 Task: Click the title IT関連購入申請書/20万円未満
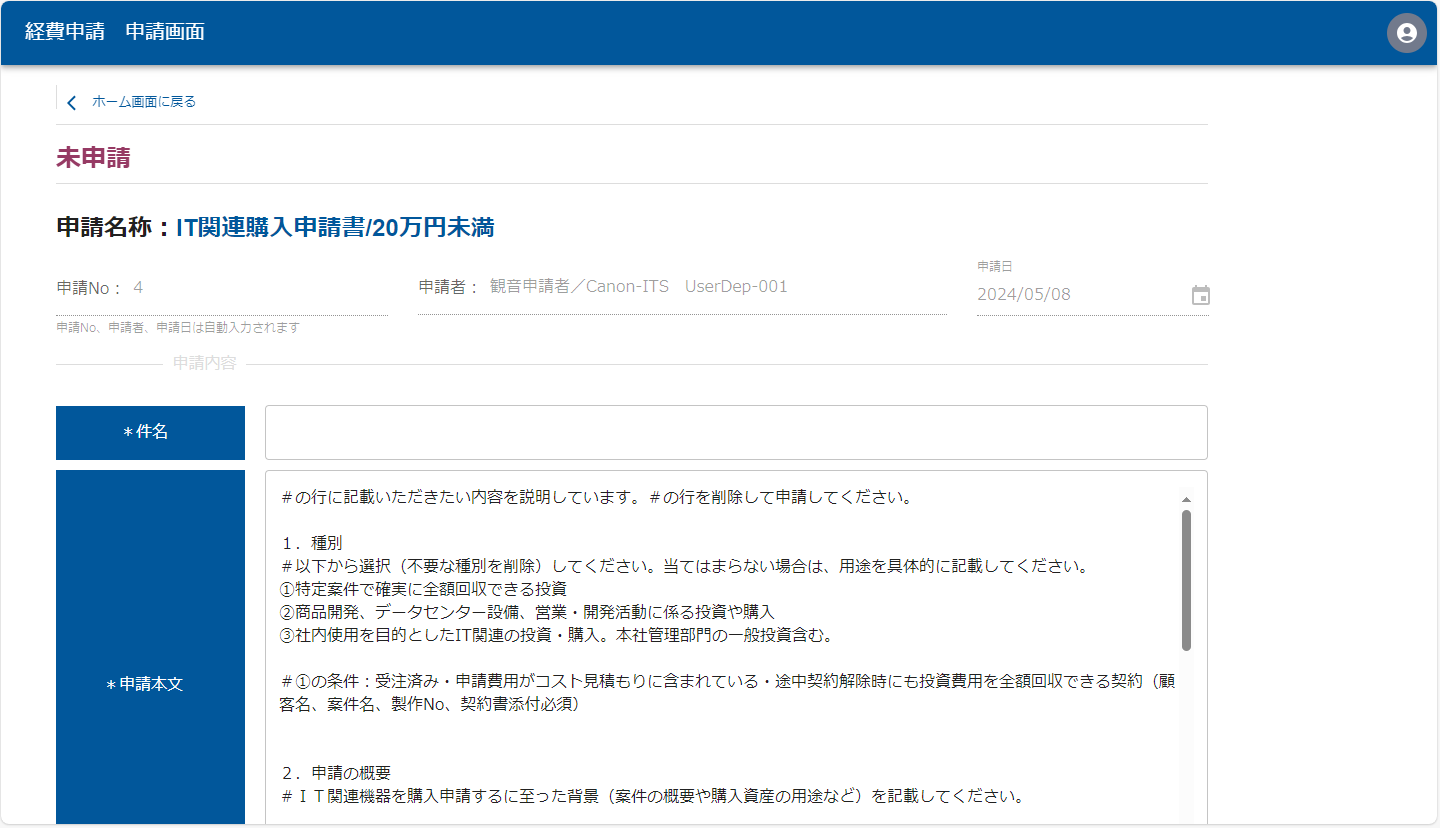pos(335,228)
